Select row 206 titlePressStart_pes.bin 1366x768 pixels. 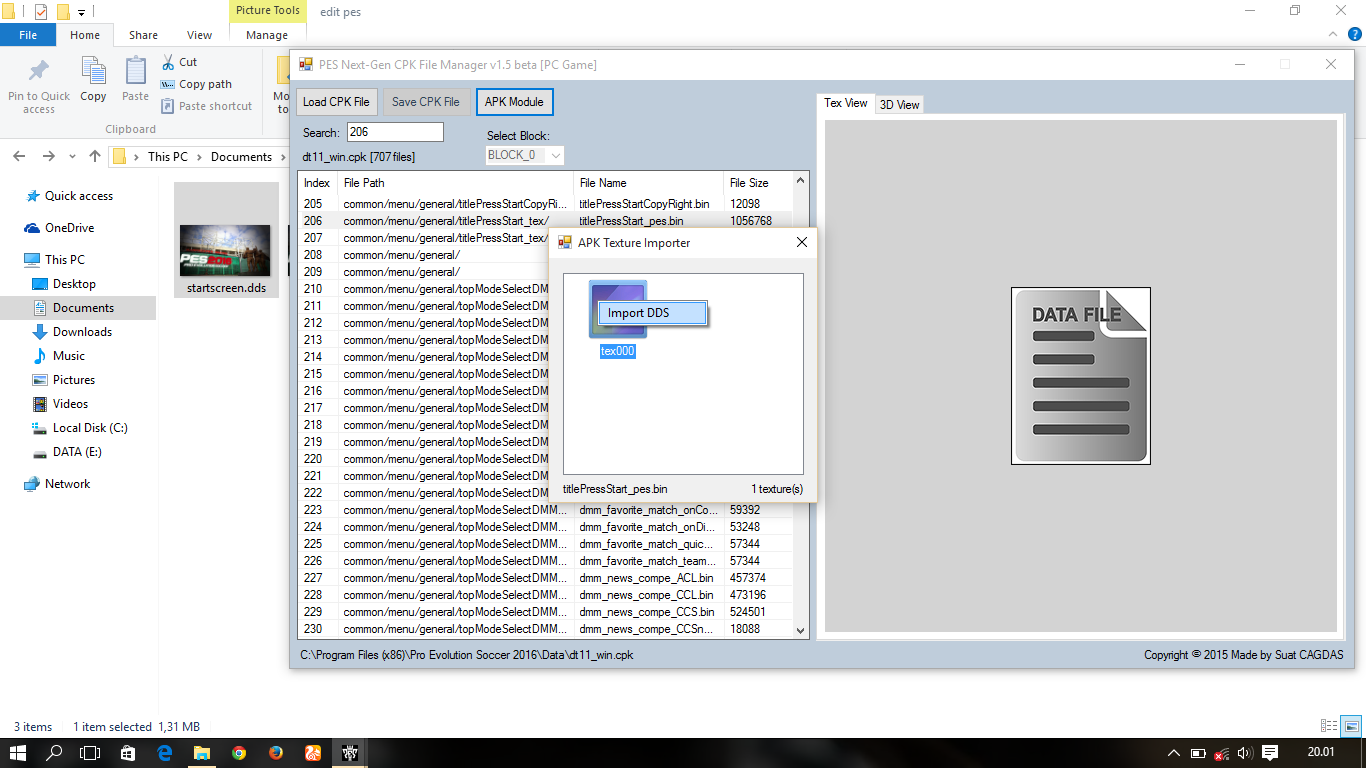pyautogui.click(x=545, y=221)
